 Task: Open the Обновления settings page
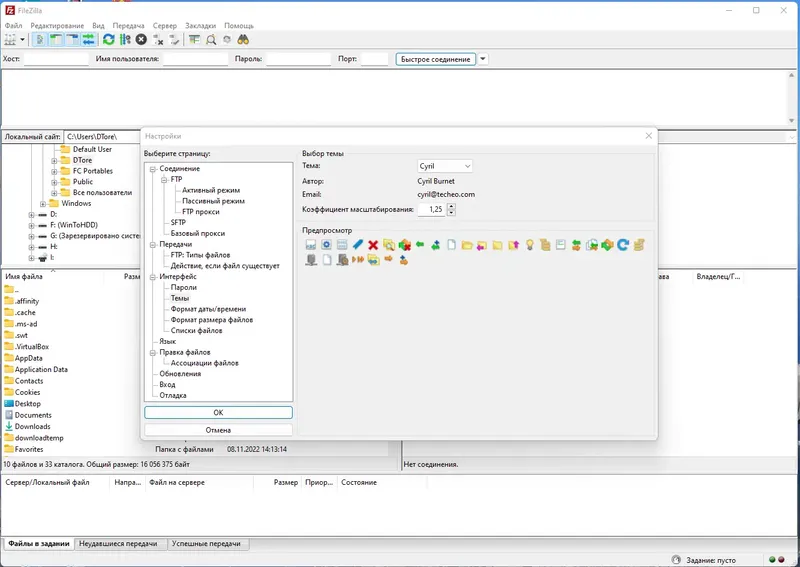pos(180,374)
